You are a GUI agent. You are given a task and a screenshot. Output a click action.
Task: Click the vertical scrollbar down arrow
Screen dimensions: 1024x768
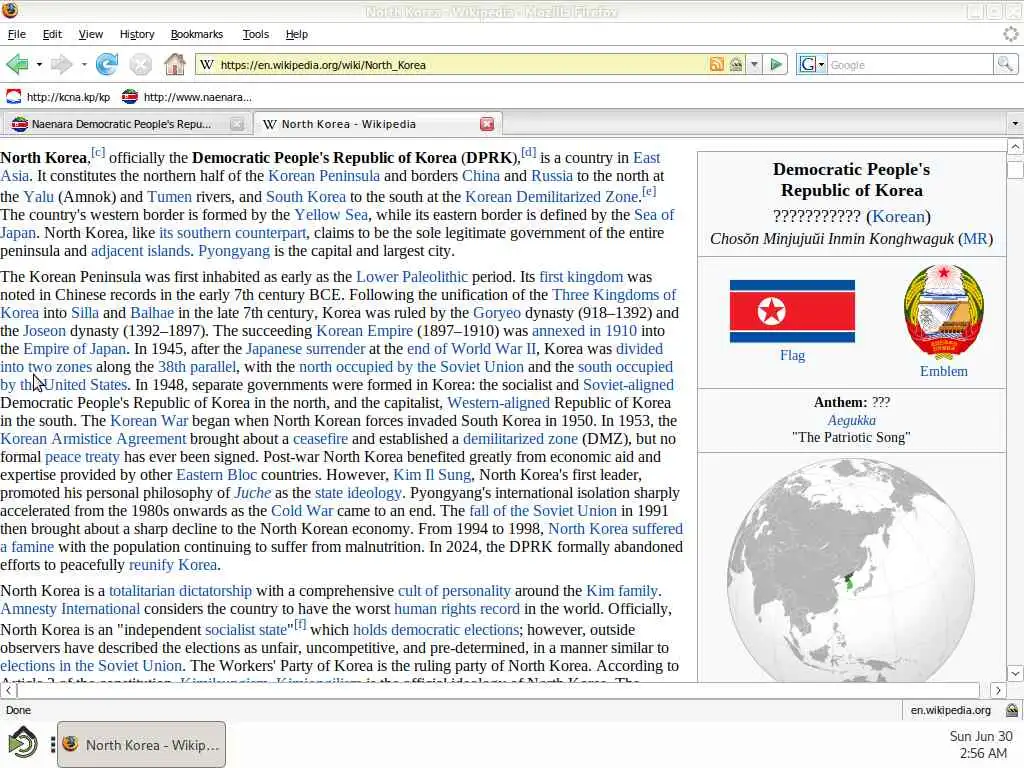click(x=1015, y=673)
